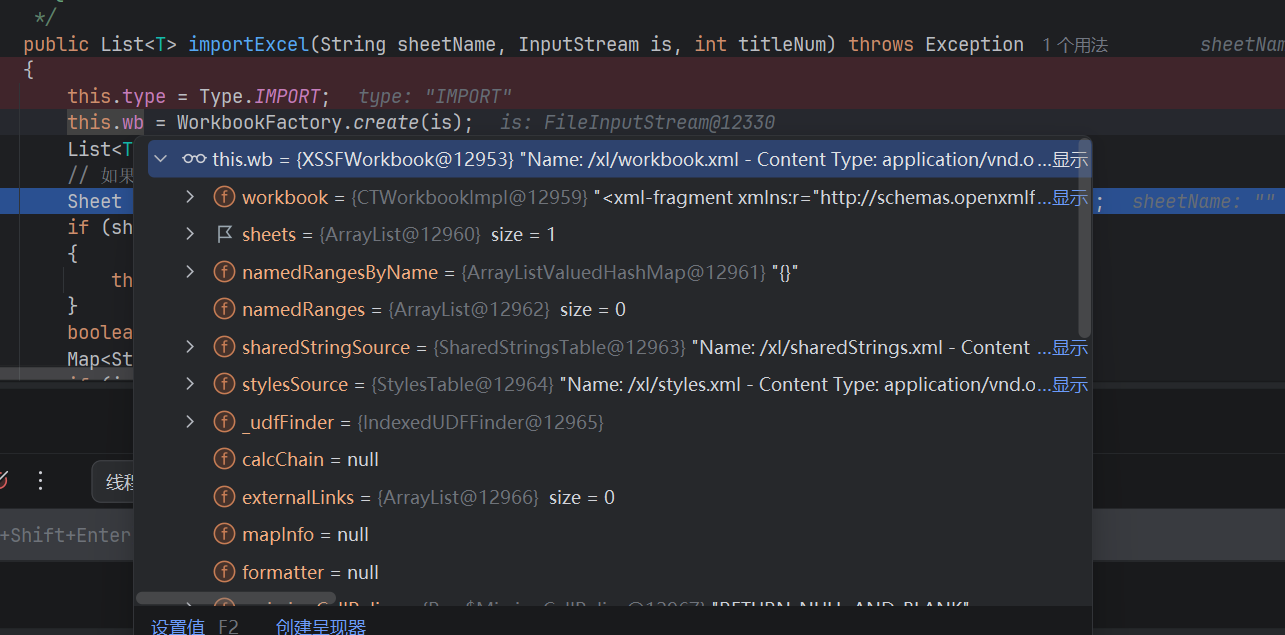The height and width of the screenshot is (635, 1285).
Task: Click the watch glasses icon beside this.wb
Action: point(194,160)
